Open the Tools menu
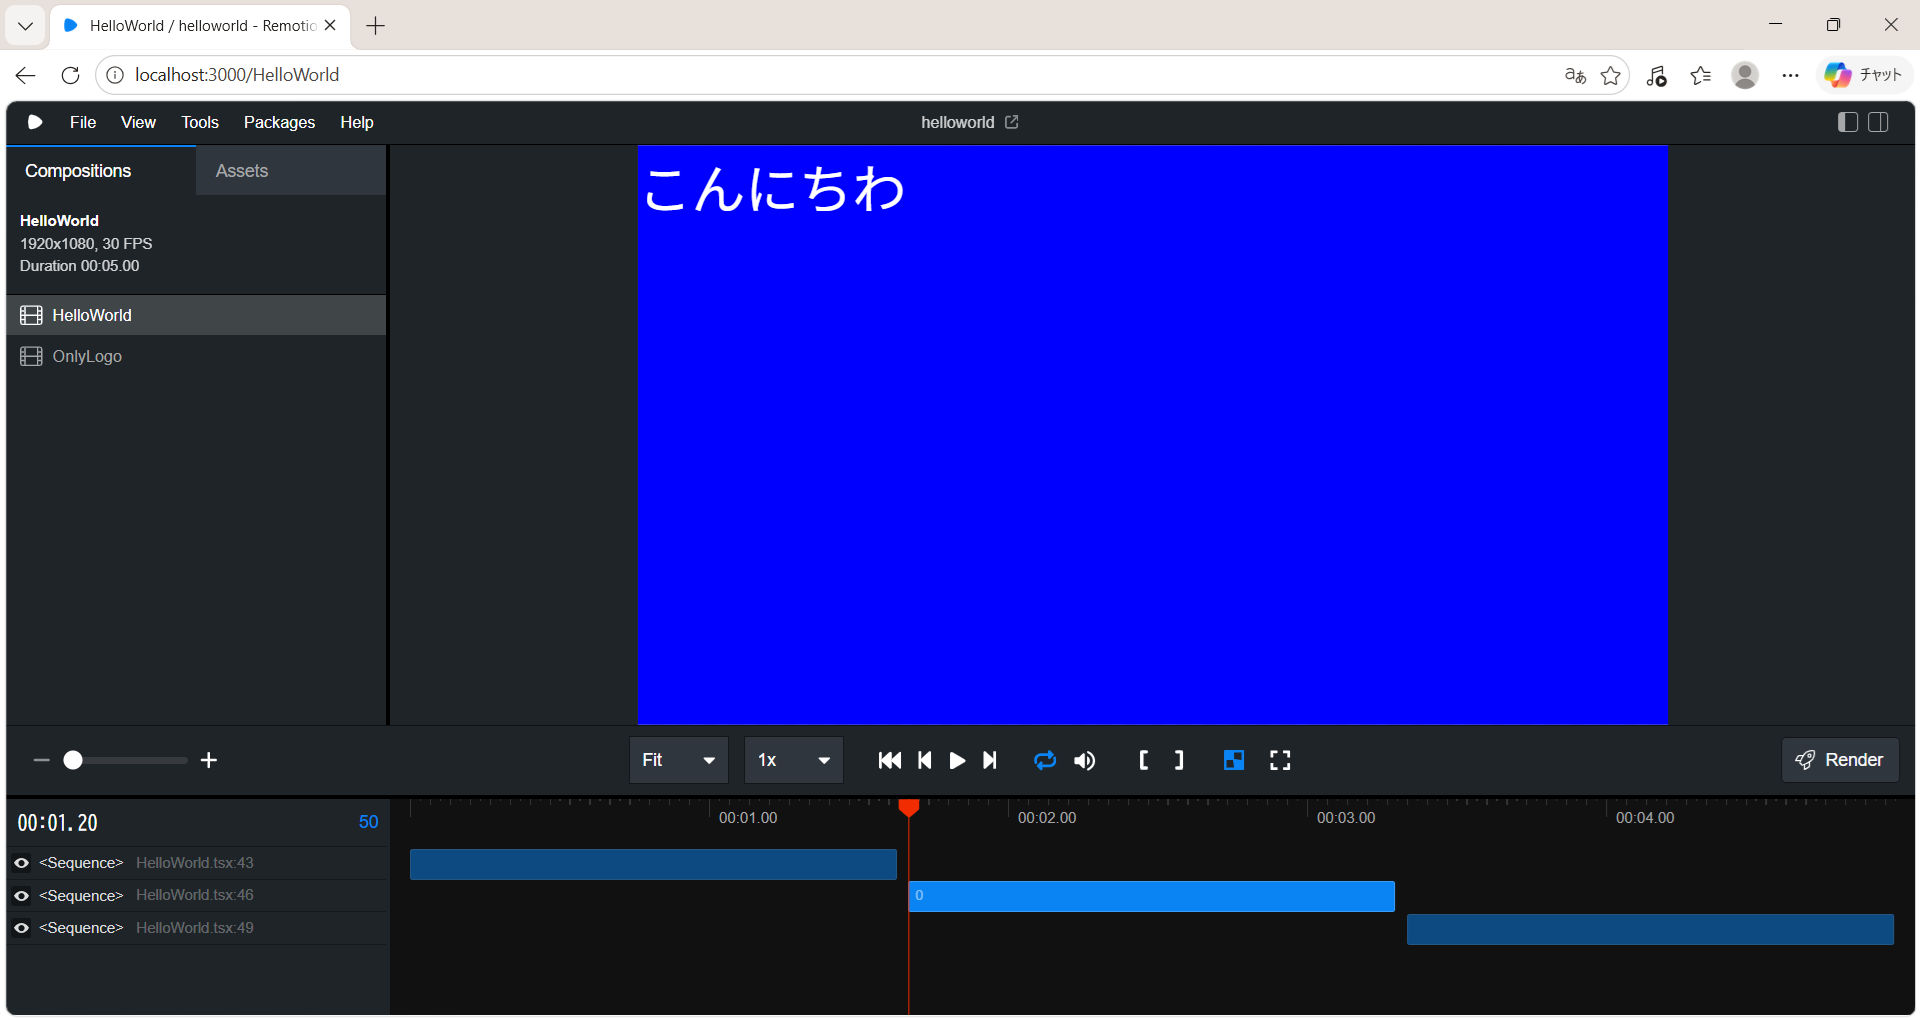The height and width of the screenshot is (1020, 1920). pyautogui.click(x=199, y=122)
